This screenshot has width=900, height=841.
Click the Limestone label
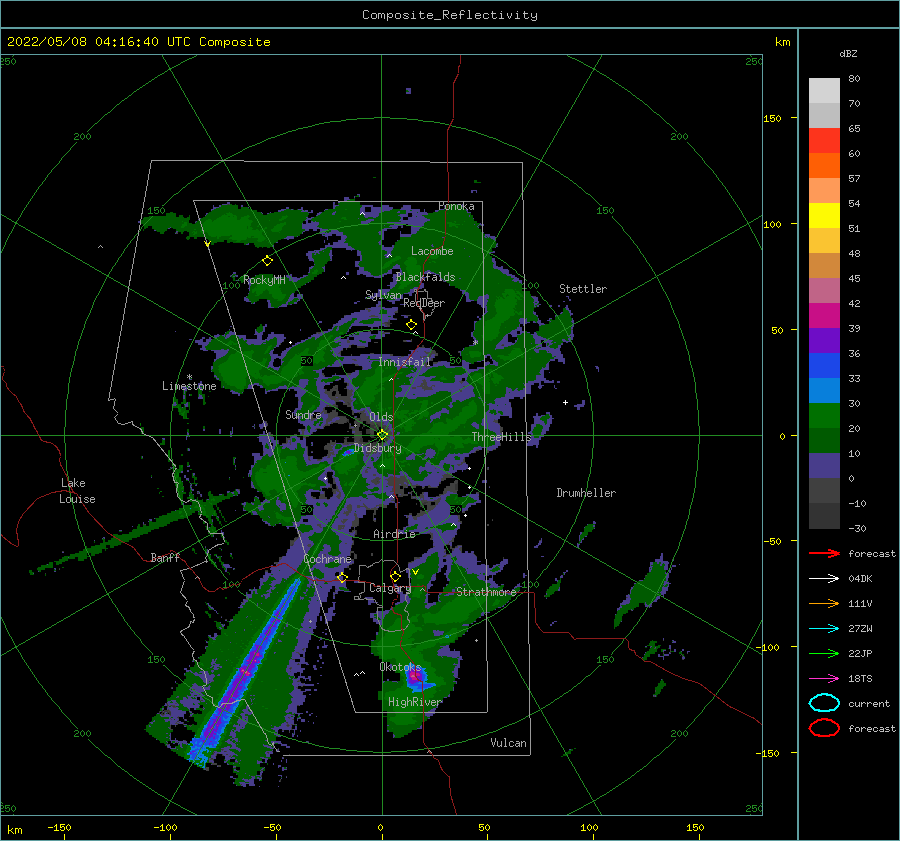[189, 386]
